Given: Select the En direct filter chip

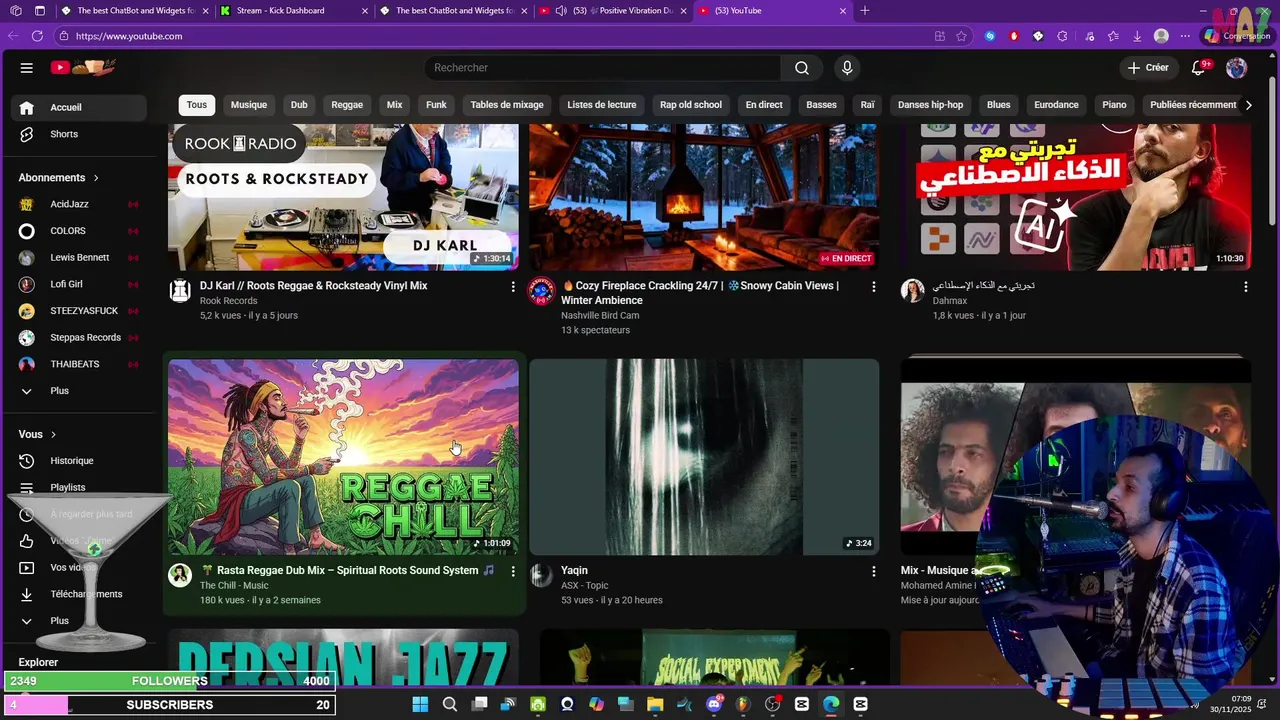Looking at the screenshot, I should pyautogui.click(x=764, y=105).
